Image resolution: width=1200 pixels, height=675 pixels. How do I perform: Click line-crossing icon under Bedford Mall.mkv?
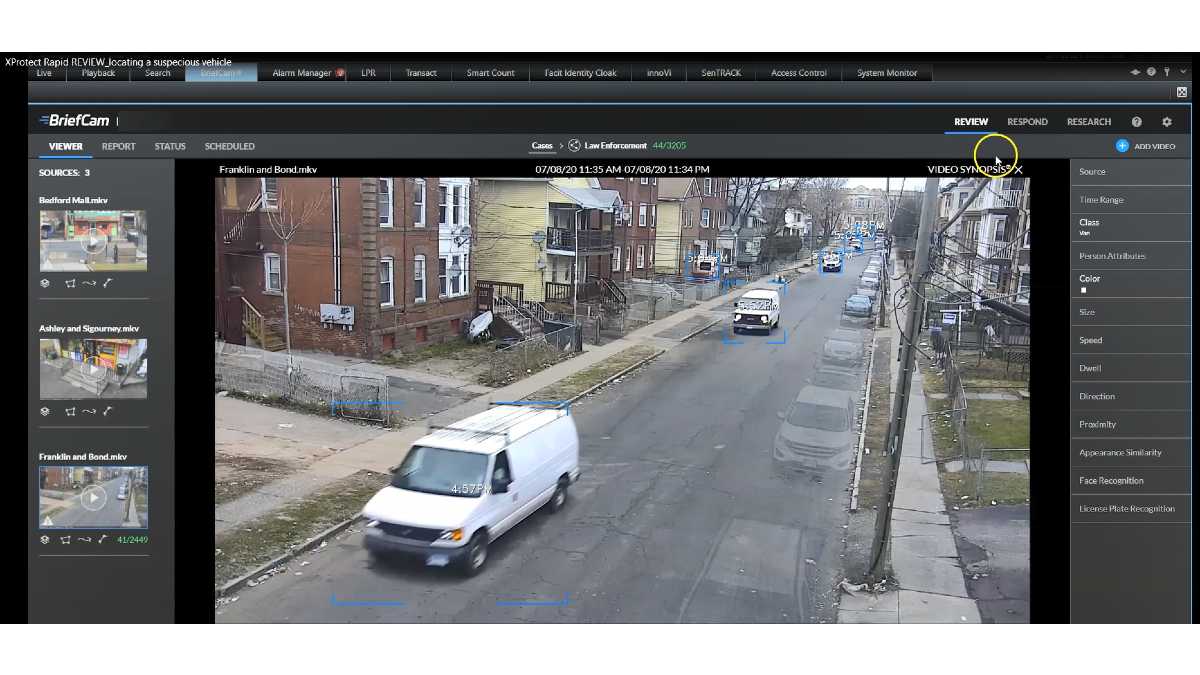point(107,283)
